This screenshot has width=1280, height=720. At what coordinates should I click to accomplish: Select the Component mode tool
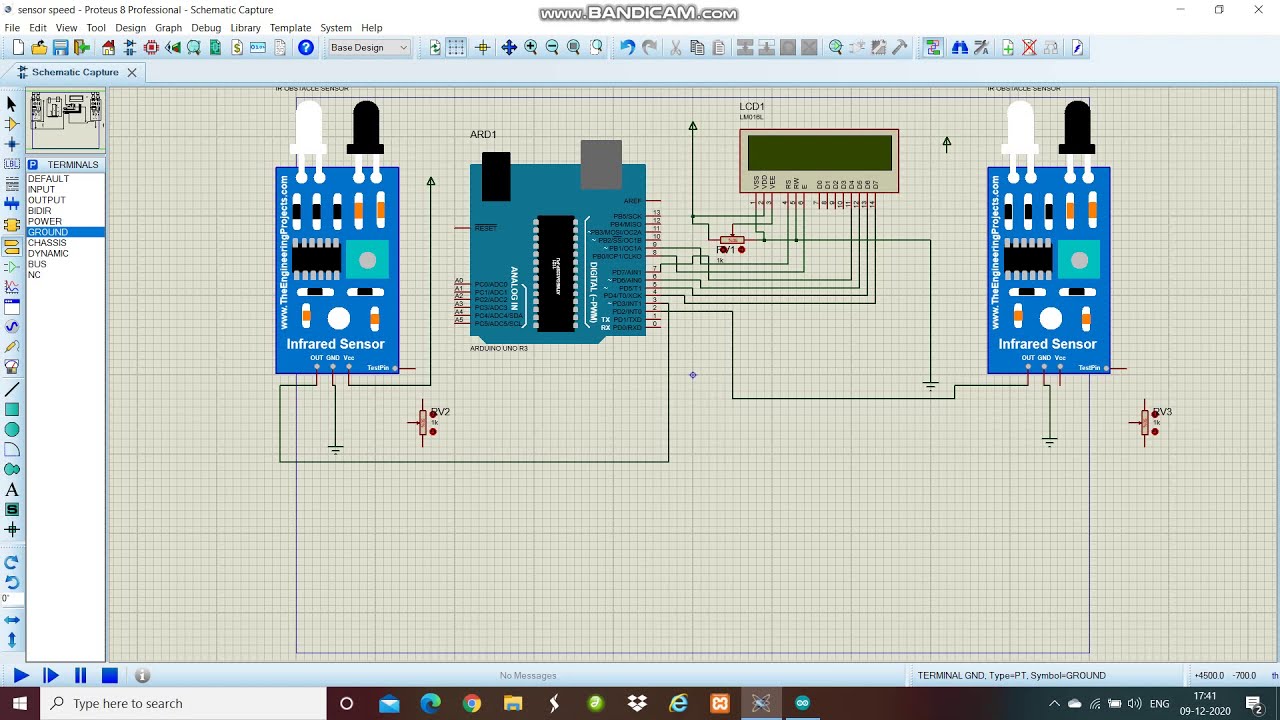(x=12, y=124)
